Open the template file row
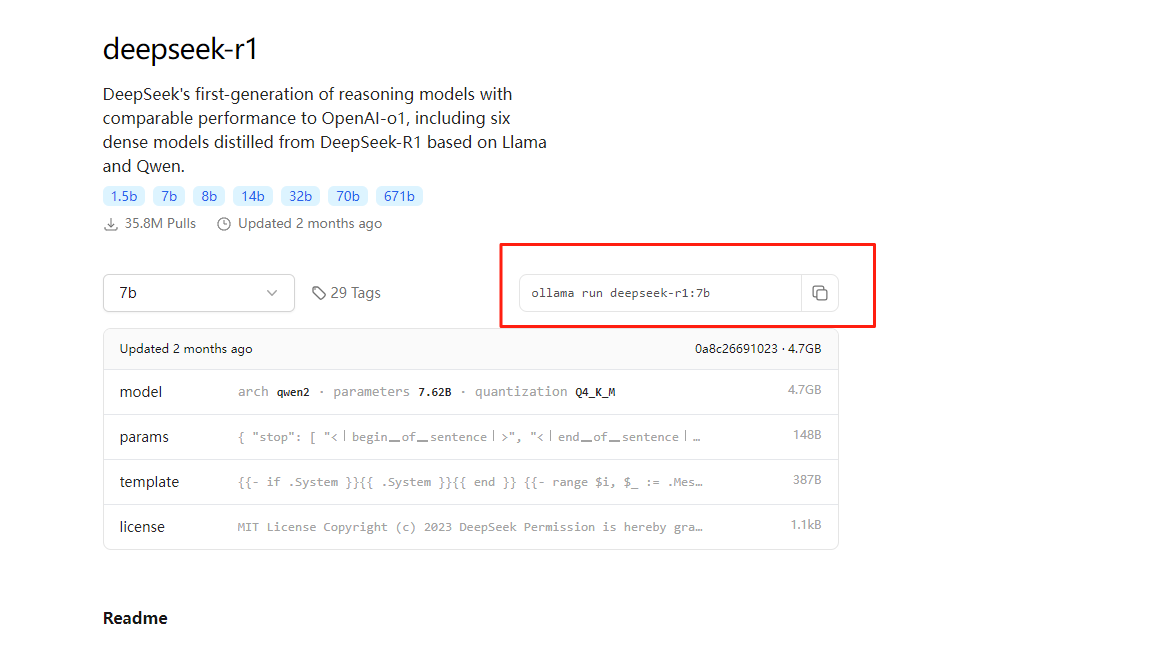This screenshot has width=1155, height=669. tap(471, 482)
